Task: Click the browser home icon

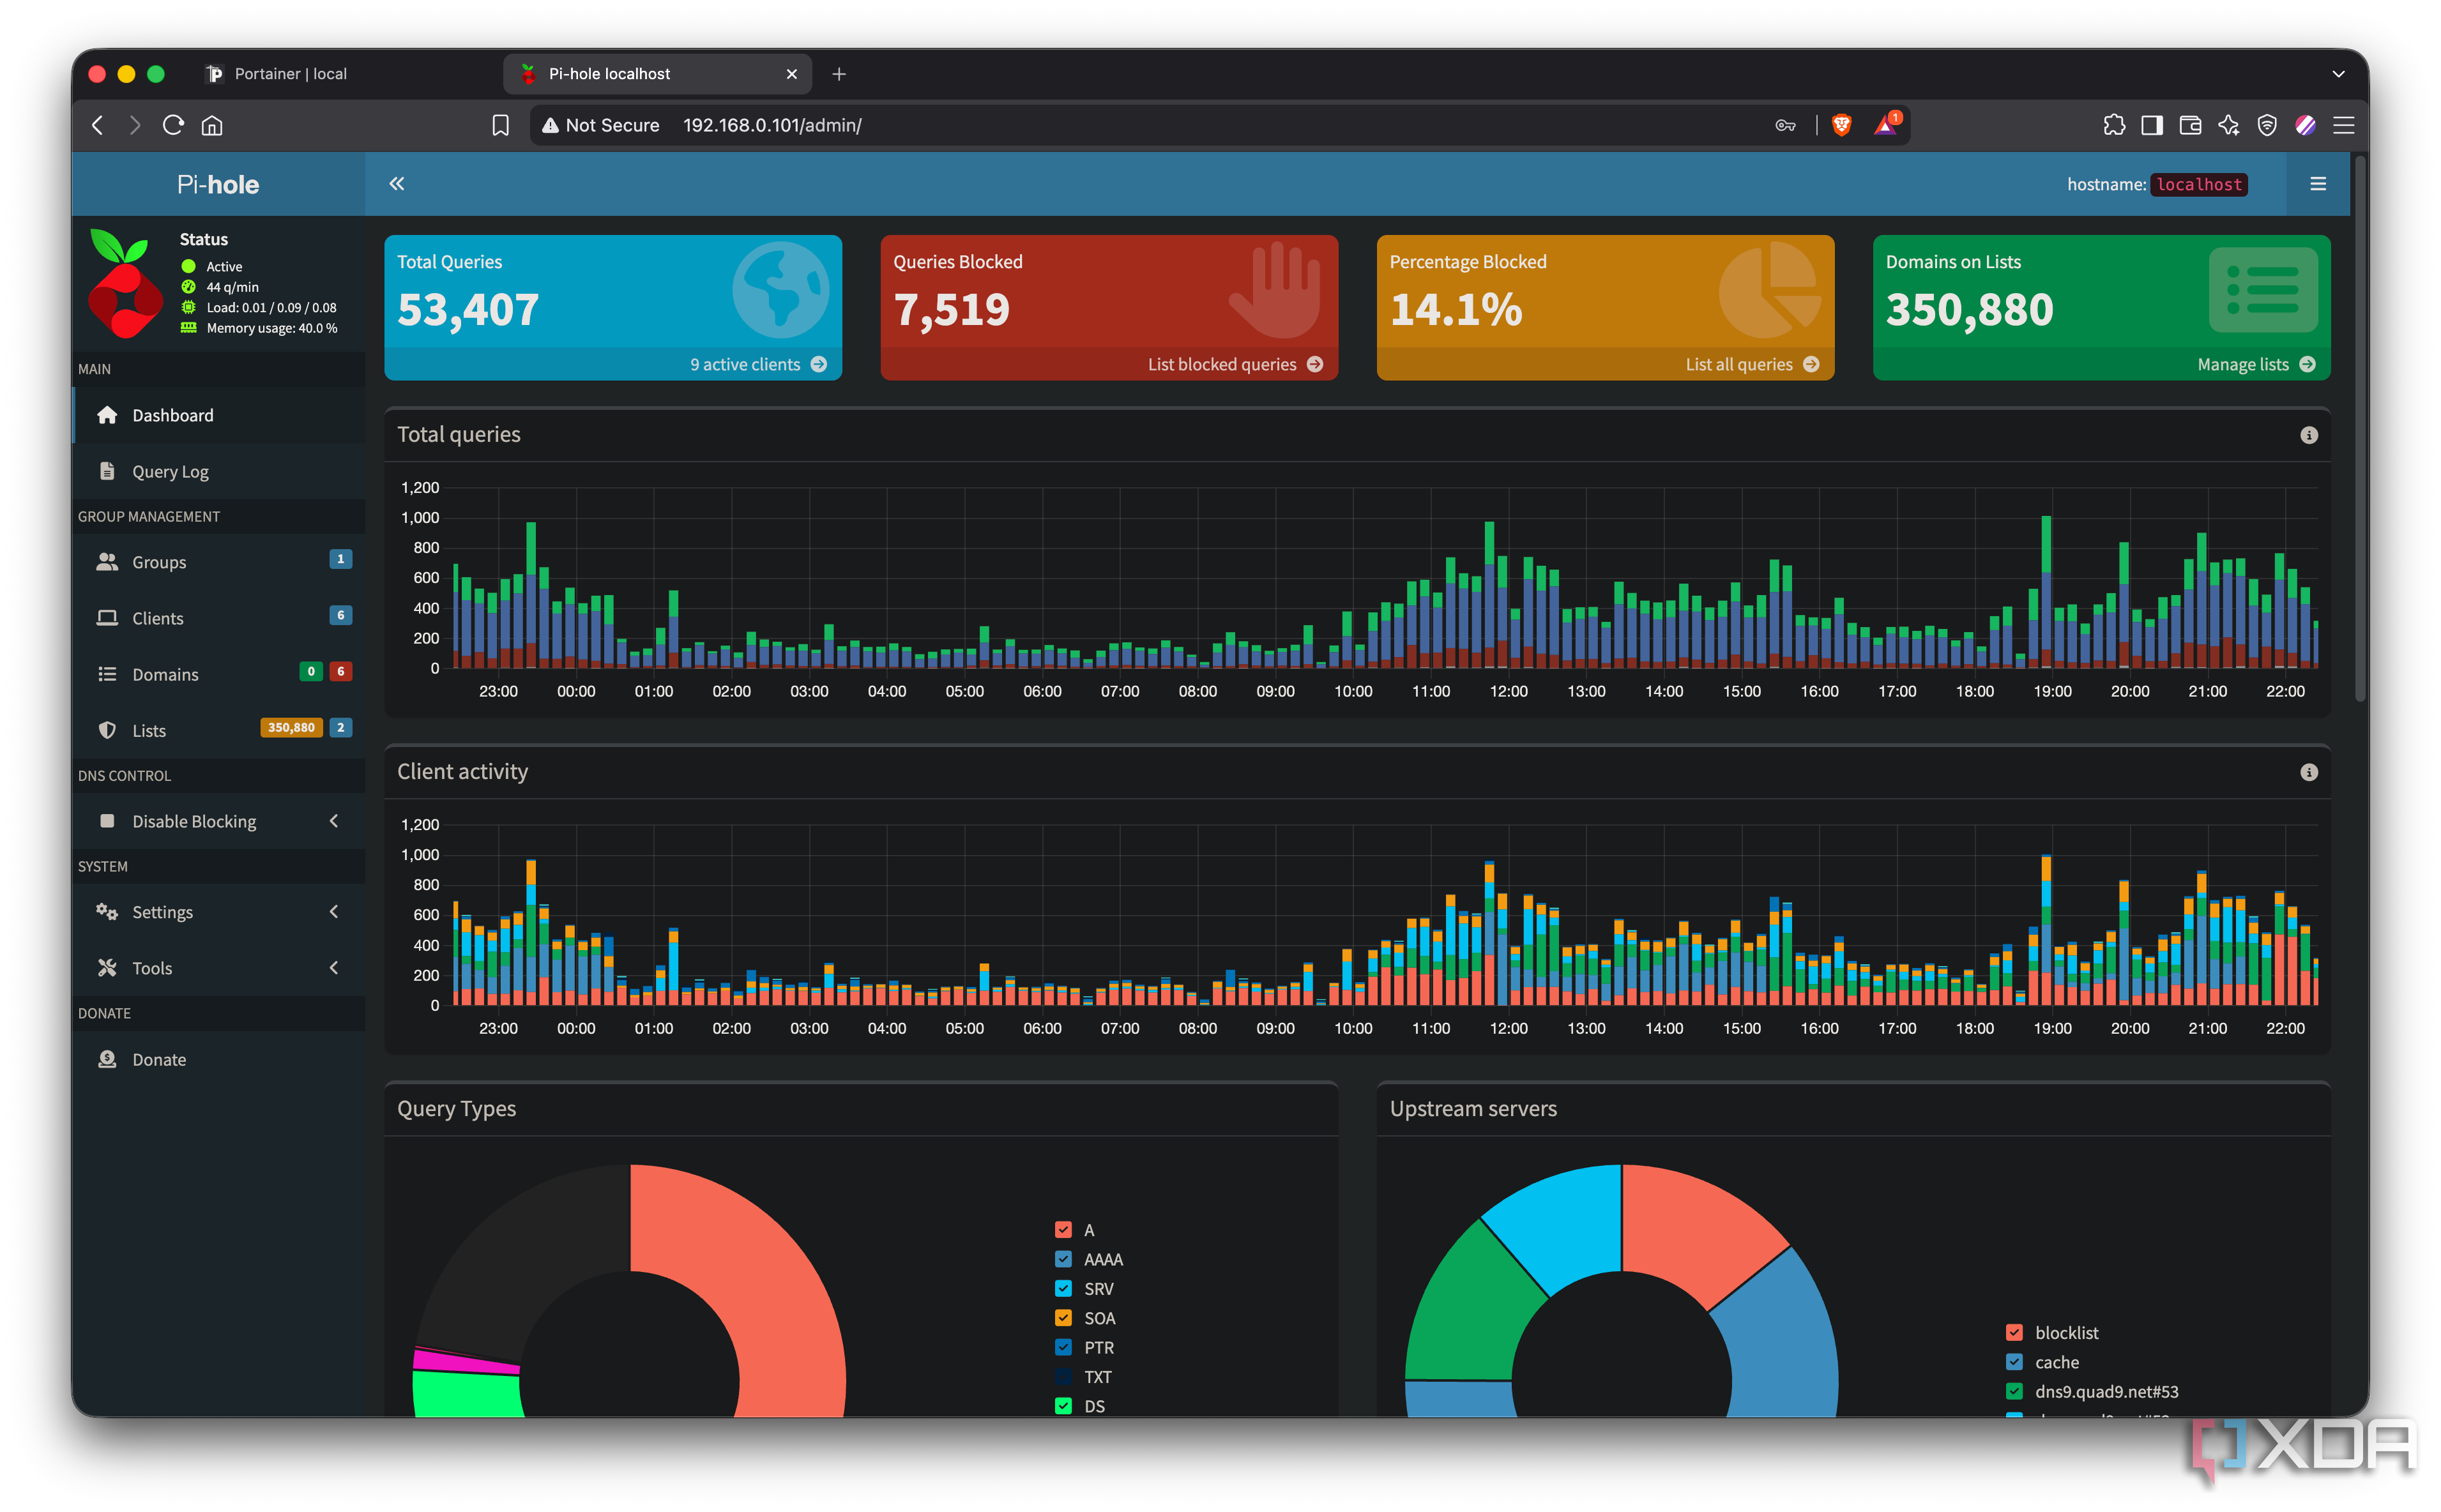Action: point(212,125)
